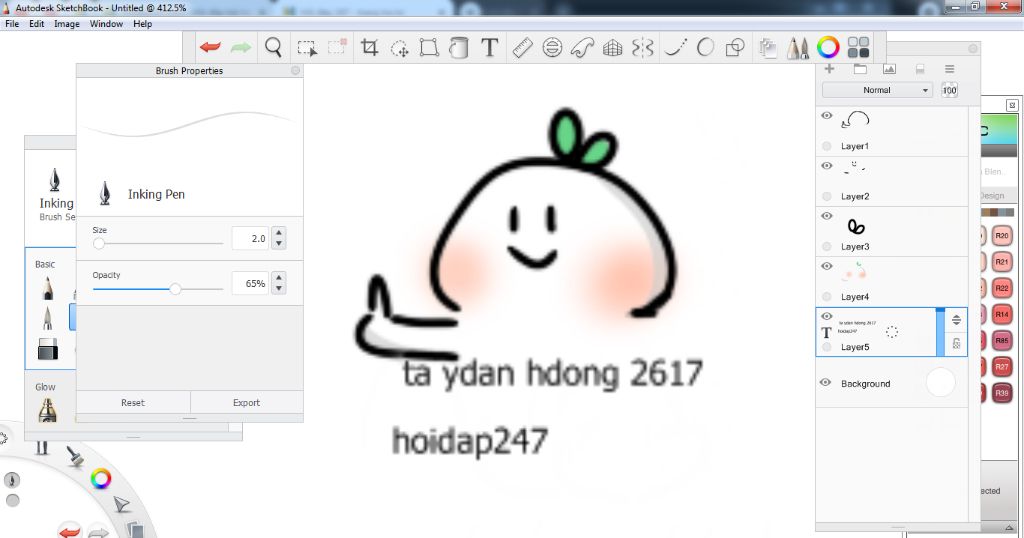The height and width of the screenshot is (538, 1024).
Task: Decrease Opacity with down arrow
Action: point(279,289)
